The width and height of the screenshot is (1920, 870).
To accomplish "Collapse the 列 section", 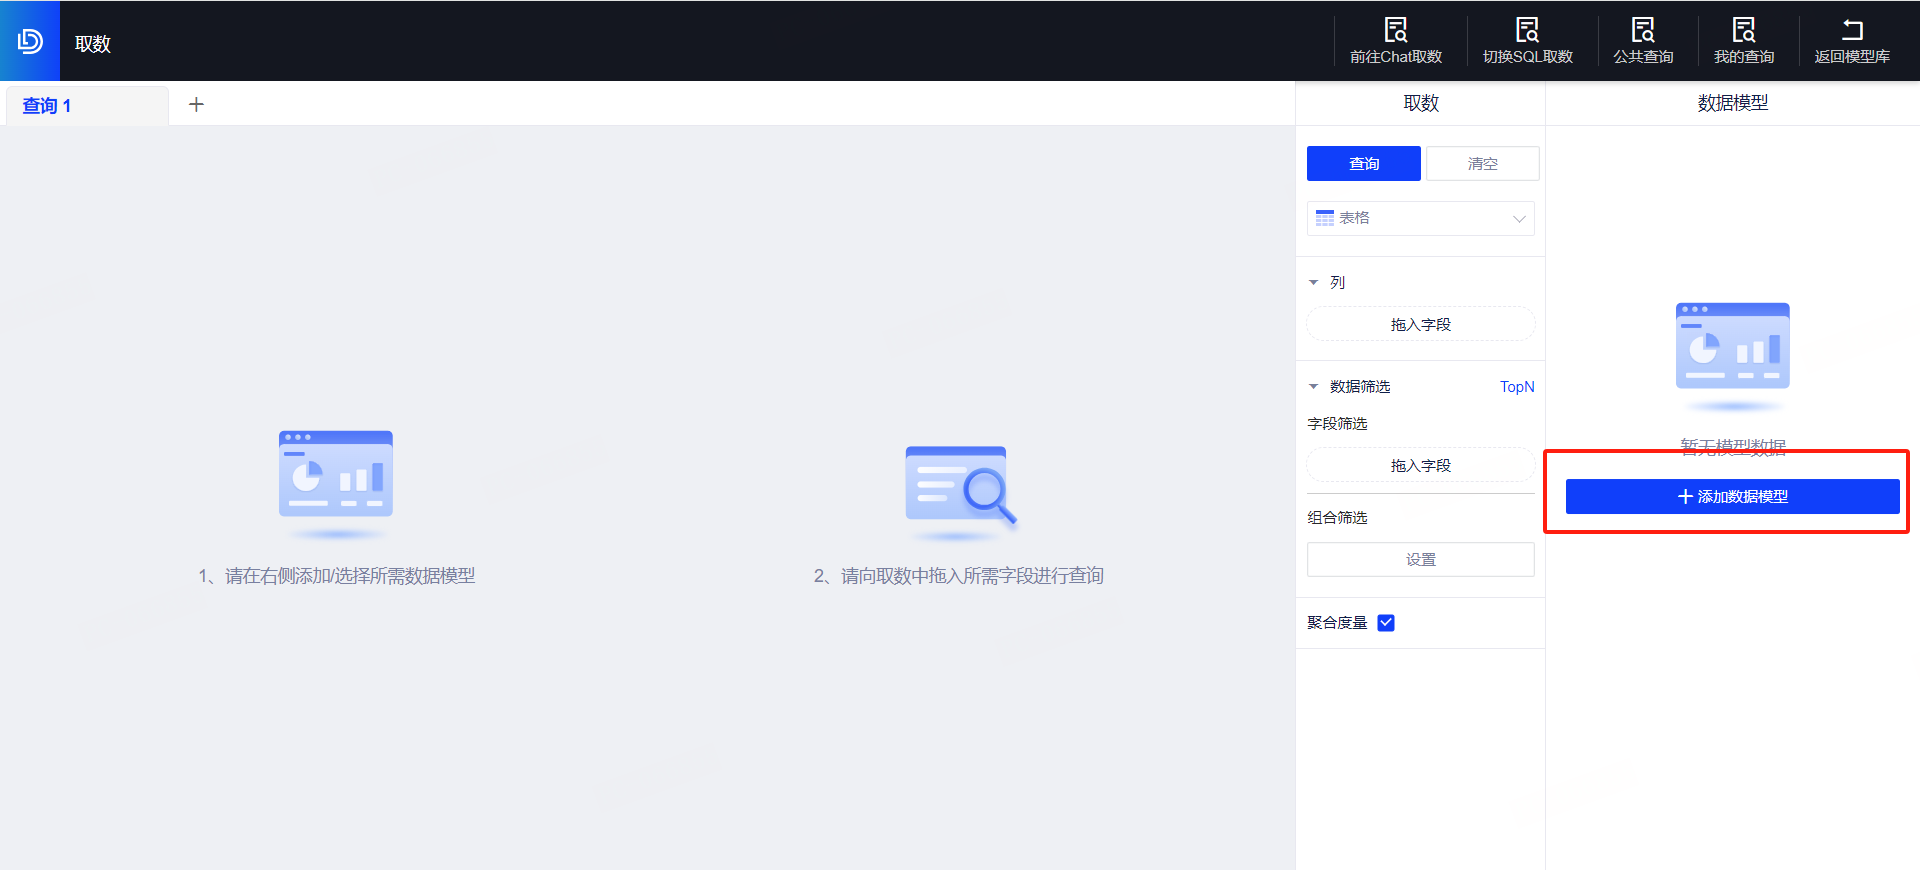I will coord(1314,283).
